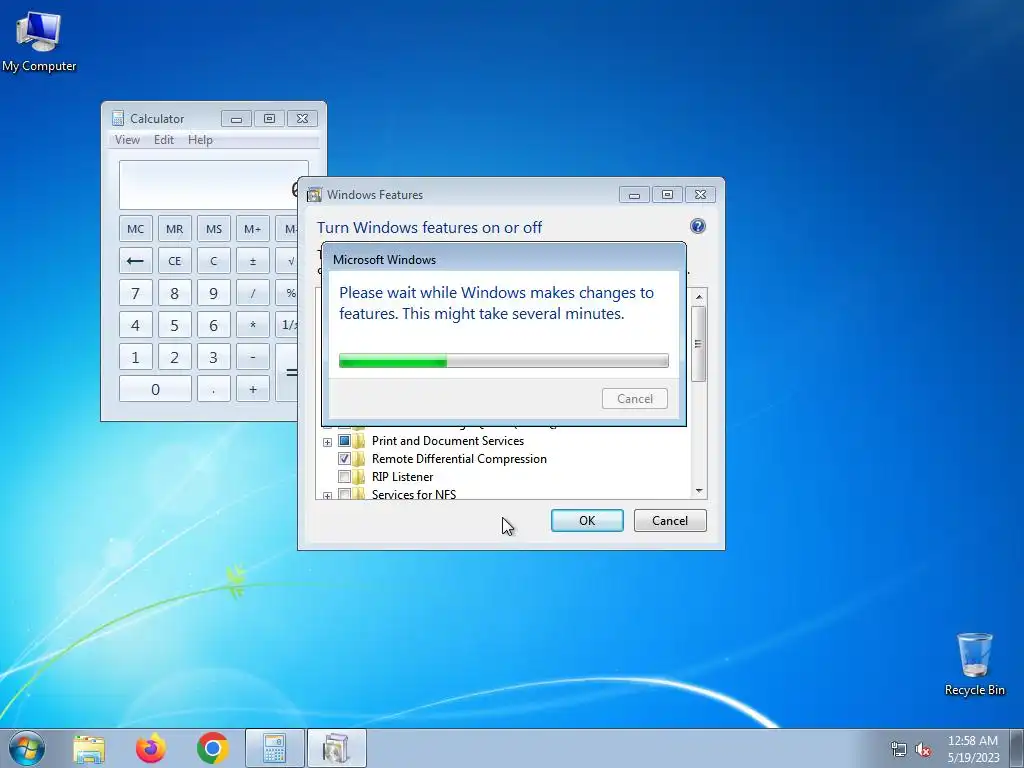Click Cancel at the bottom of Windows Features
The height and width of the screenshot is (768, 1024).
[670, 520]
